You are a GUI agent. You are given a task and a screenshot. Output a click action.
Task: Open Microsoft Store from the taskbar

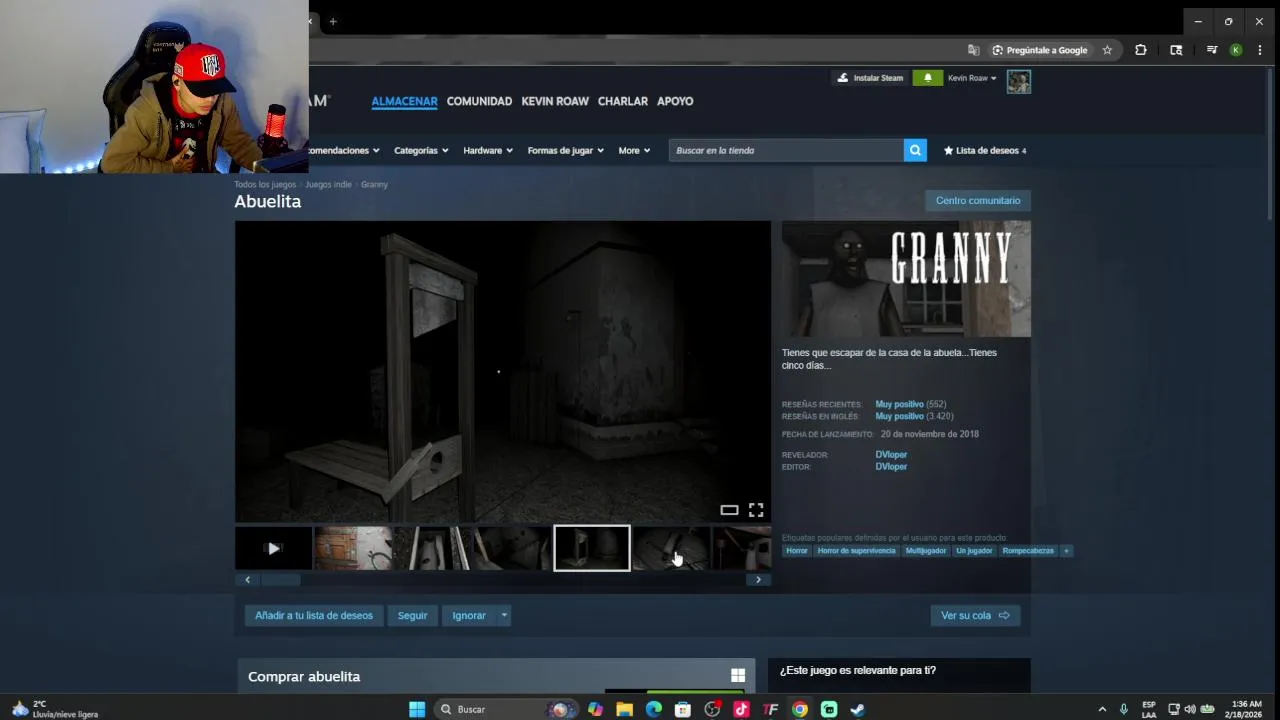(683, 709)
